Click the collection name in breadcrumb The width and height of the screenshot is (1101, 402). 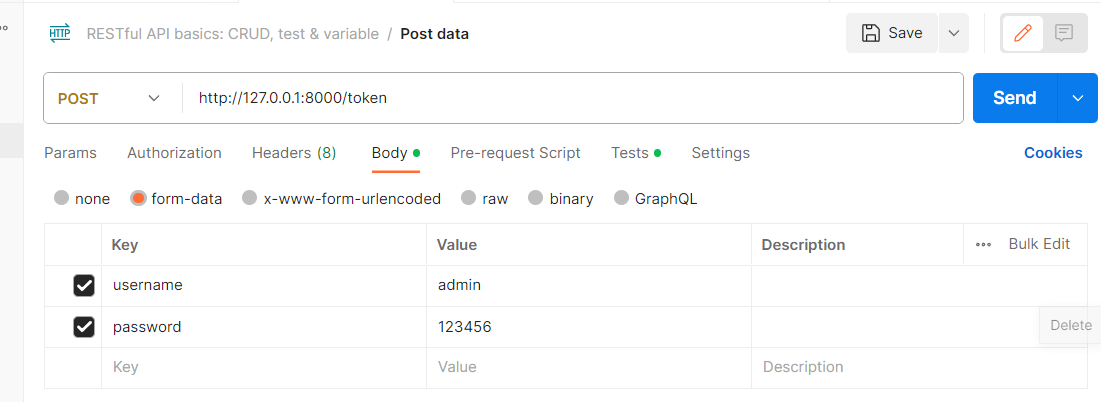tap(232, 34)
